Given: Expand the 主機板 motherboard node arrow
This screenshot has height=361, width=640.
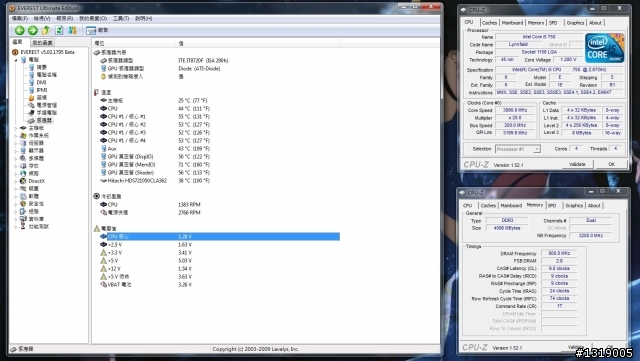Looking at the screenshot, I should point(16,128).
